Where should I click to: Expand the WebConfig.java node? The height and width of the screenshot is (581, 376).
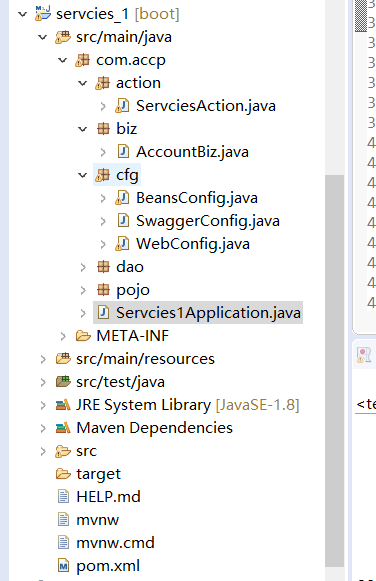pyautogui.click(x=103, y=244)
